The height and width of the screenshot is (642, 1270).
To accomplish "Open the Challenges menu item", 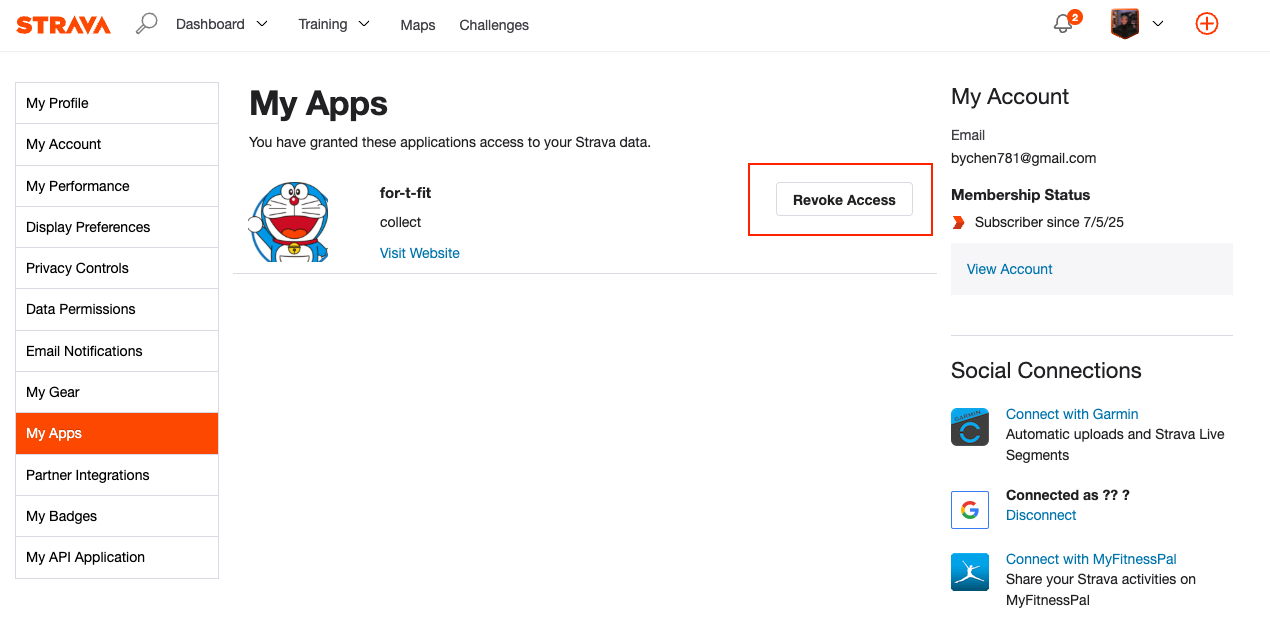I will click(x=494, y=25).
